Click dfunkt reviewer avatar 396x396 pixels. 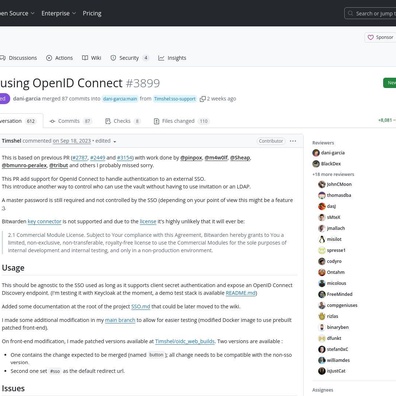pos(322,338)
